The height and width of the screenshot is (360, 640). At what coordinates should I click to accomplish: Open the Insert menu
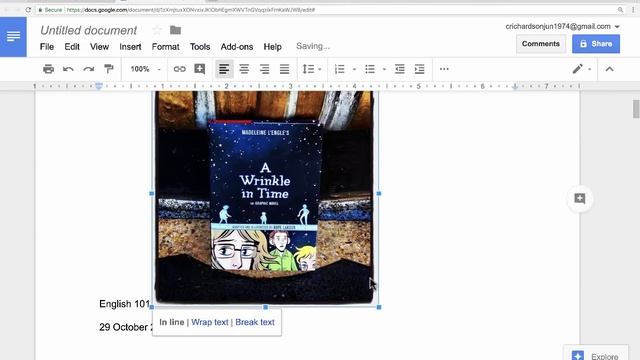[130, 47]
